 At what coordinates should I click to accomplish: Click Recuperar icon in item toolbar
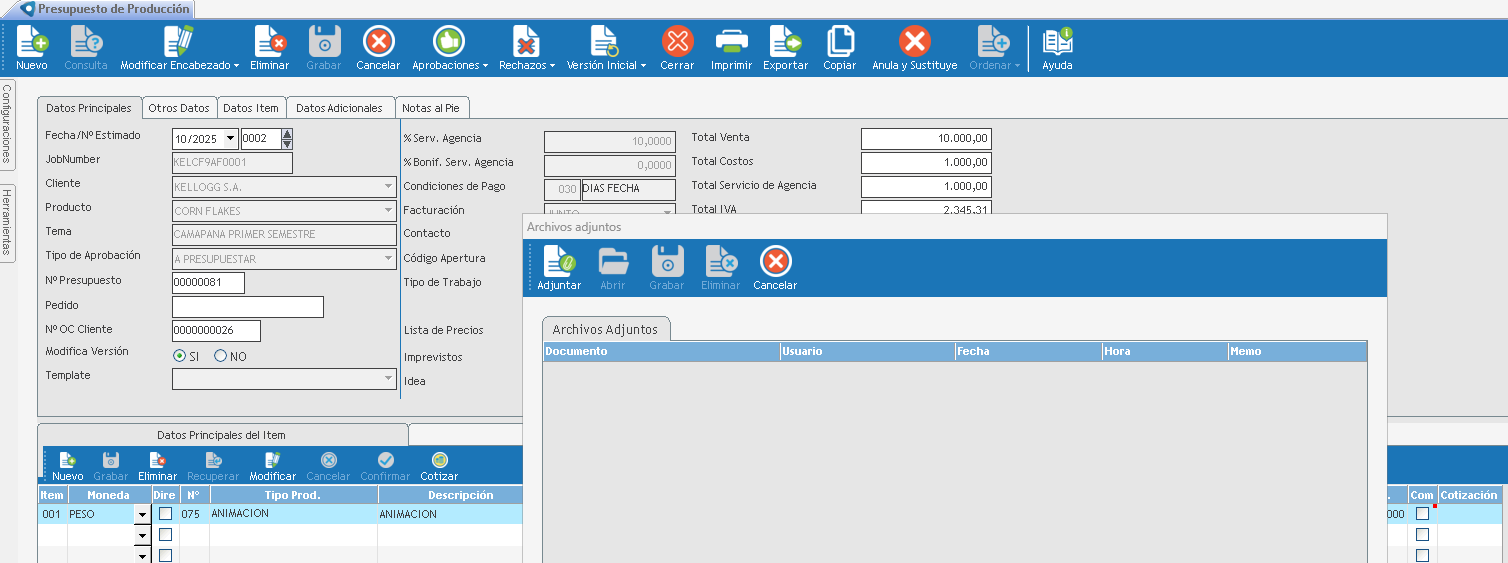[213, 466]
